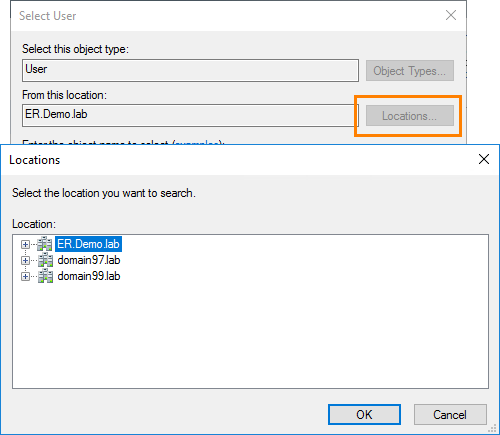Screen dimensions: 500x435
Task: Click the User object type field
Action: tap(190, 70)
